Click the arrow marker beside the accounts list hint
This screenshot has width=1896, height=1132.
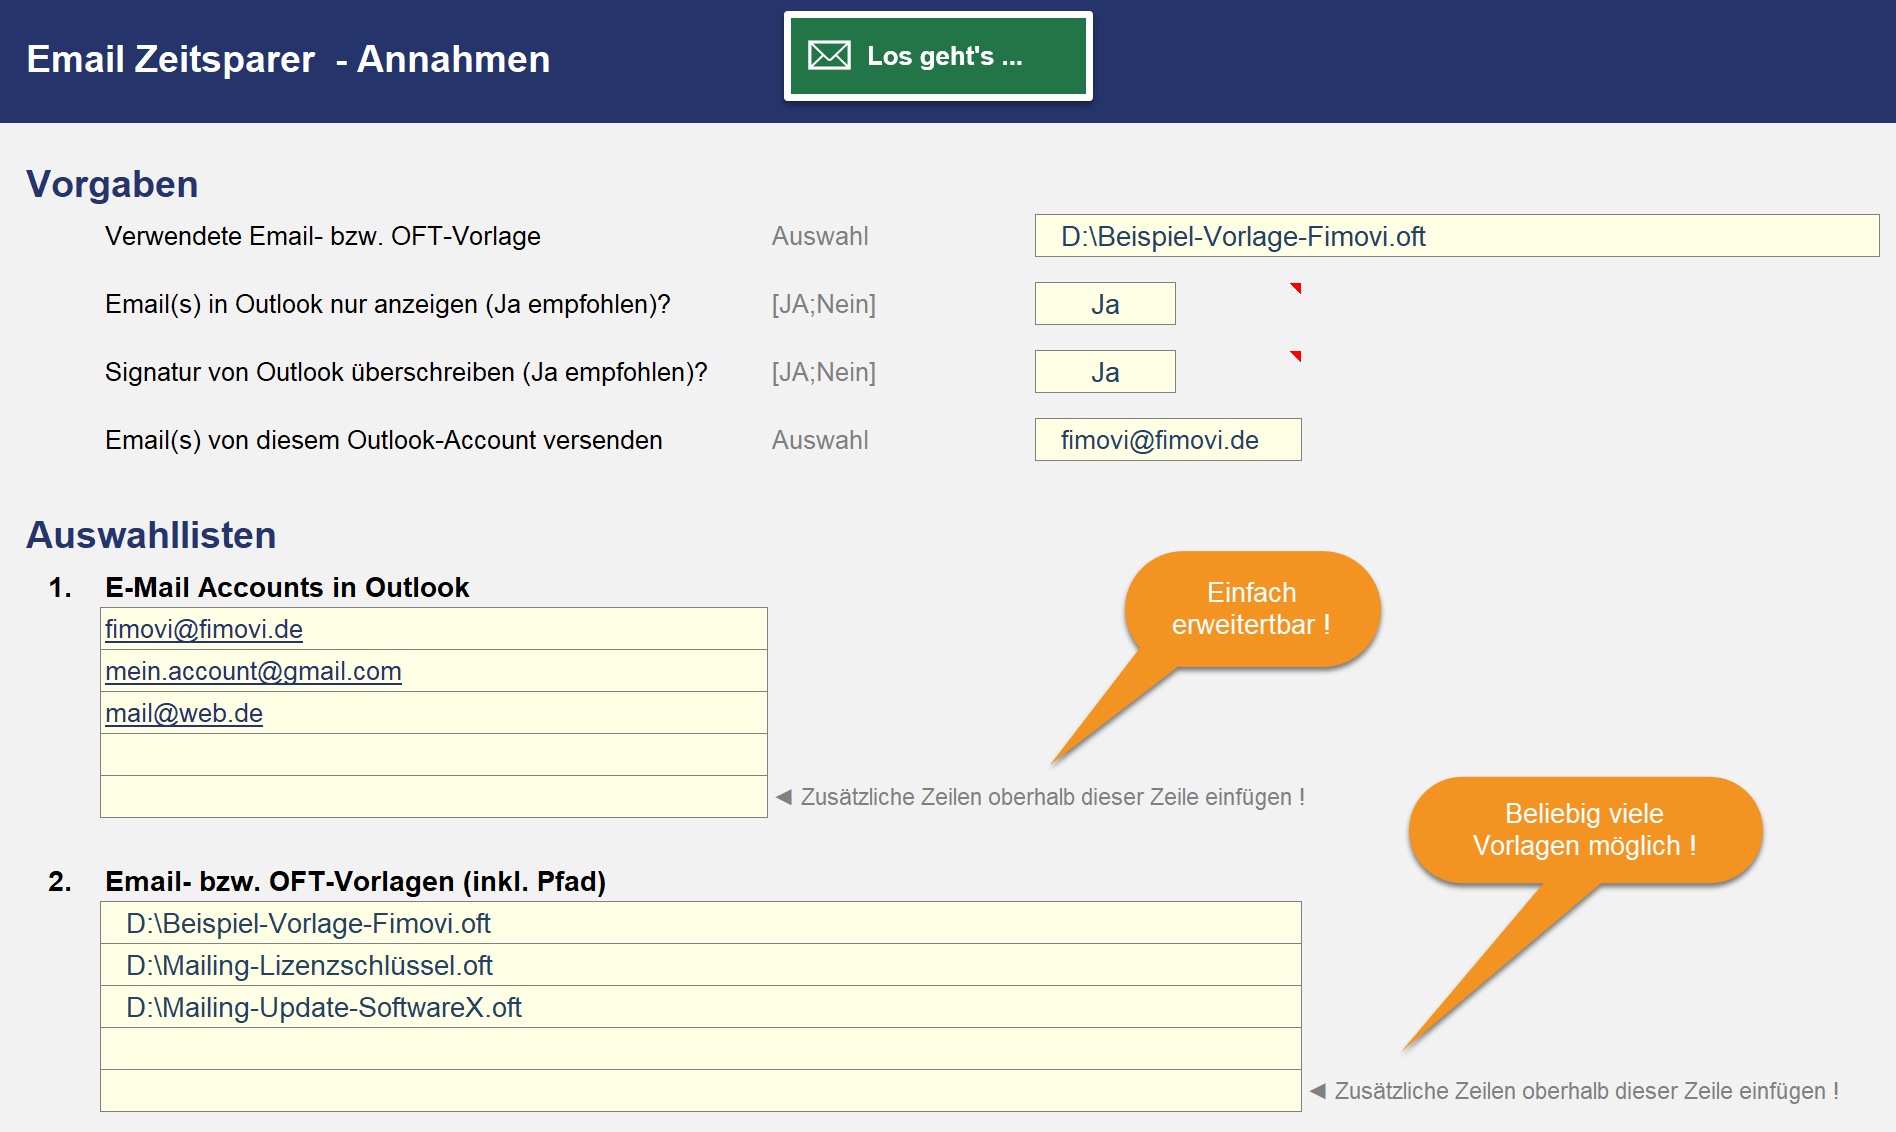pyautogui.click(x=784, y=797)
